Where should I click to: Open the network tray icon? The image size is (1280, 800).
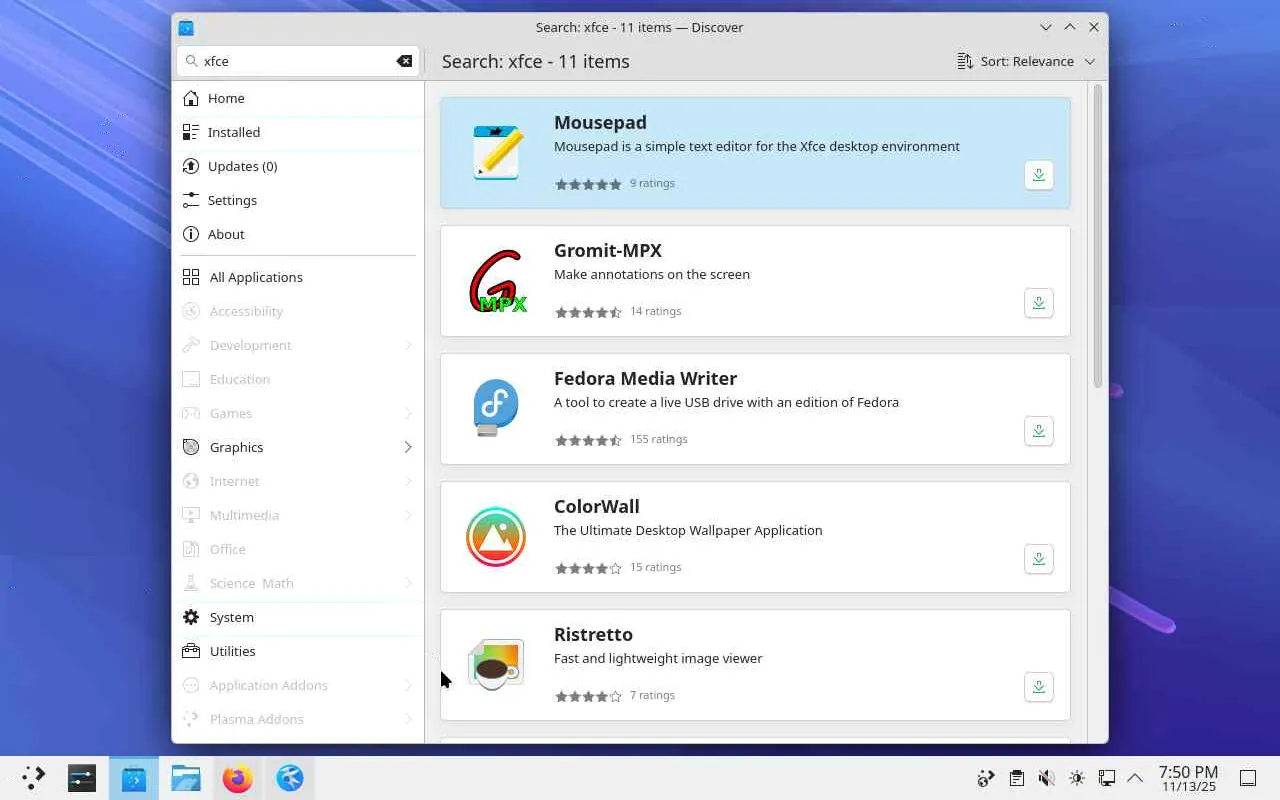1106,778
